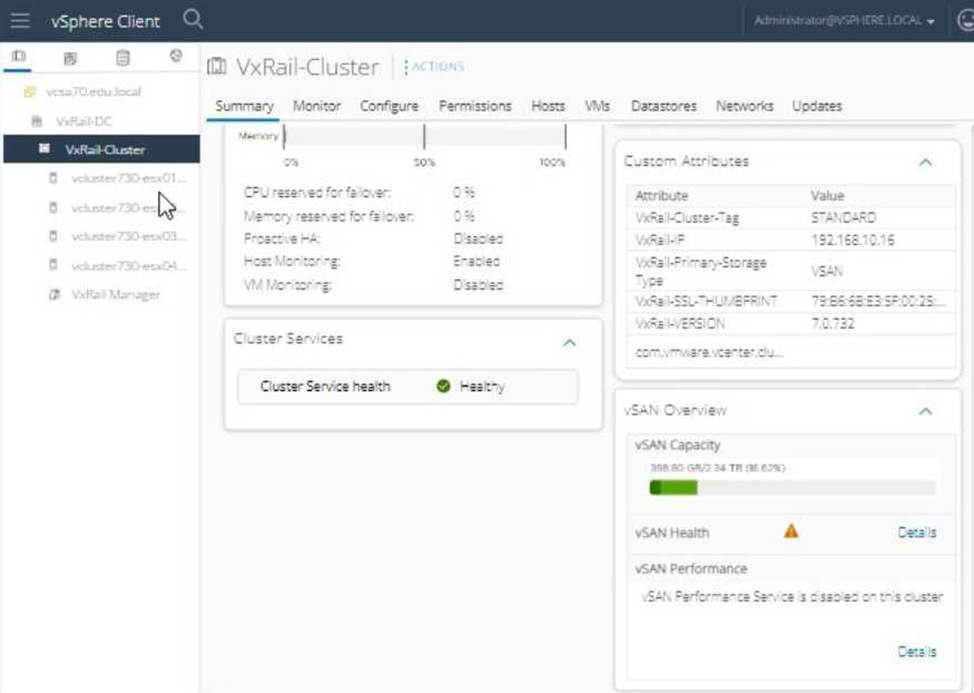This screenshot has width=974, height=693.
Task: Click the Memory reserved for failover label
Action: tap(329, 216)
